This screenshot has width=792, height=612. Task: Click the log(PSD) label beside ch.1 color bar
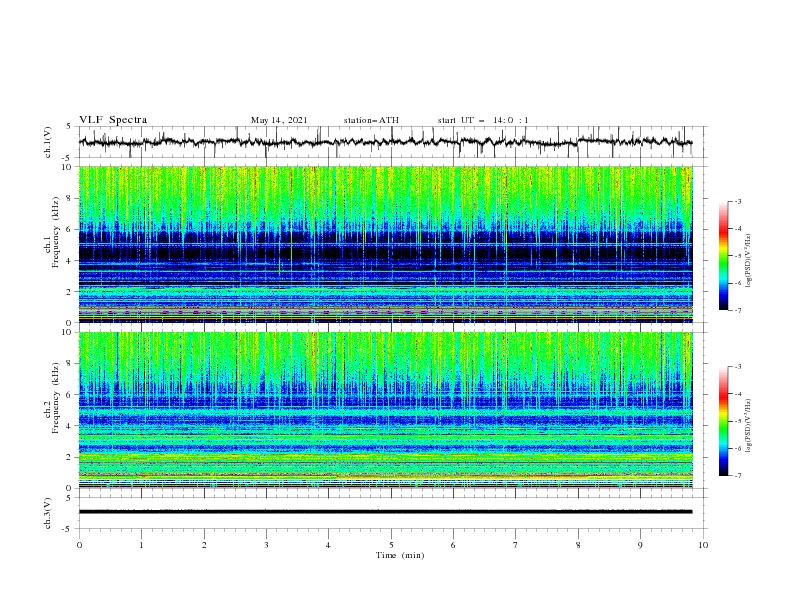tap(749, 261)
